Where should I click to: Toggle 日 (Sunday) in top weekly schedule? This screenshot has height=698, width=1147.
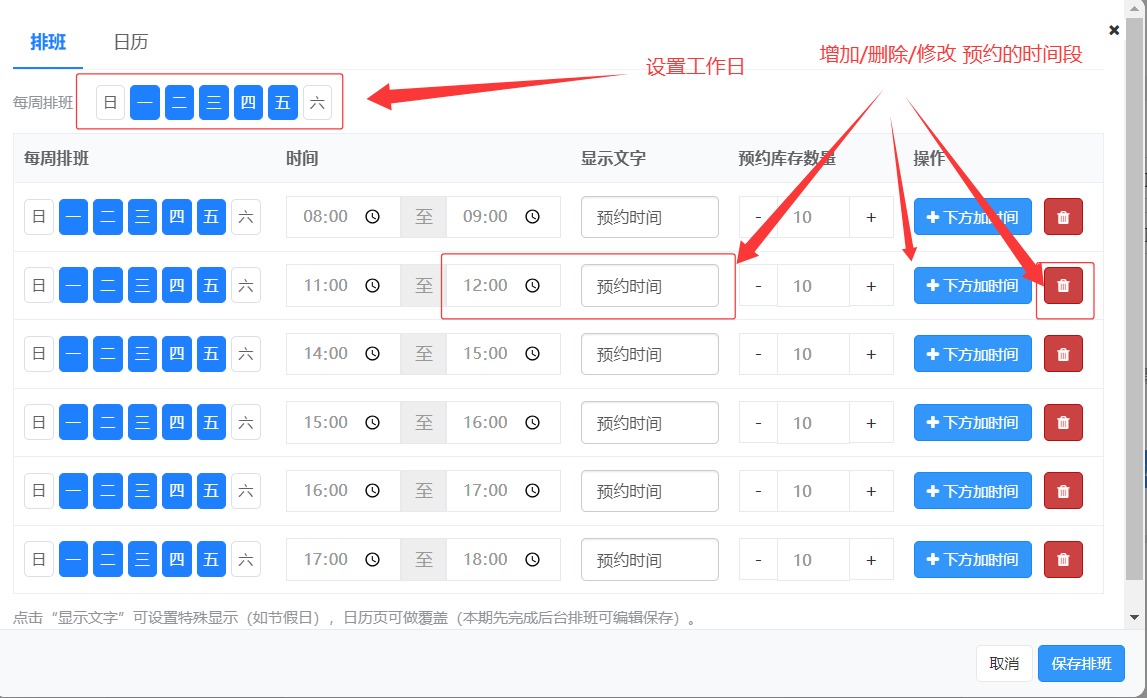click(x=110, y=102)
